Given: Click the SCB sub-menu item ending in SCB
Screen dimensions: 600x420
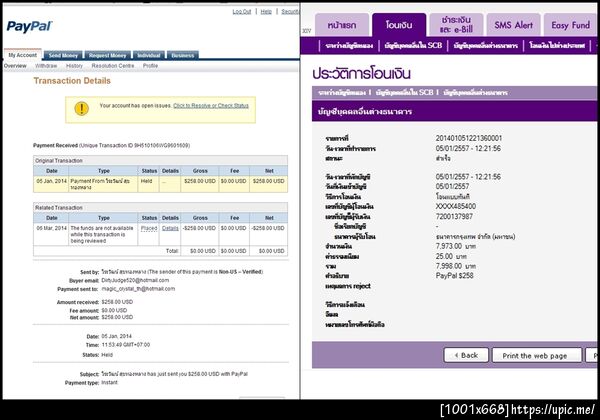Looking at the screenshot, I should [413, 46].
